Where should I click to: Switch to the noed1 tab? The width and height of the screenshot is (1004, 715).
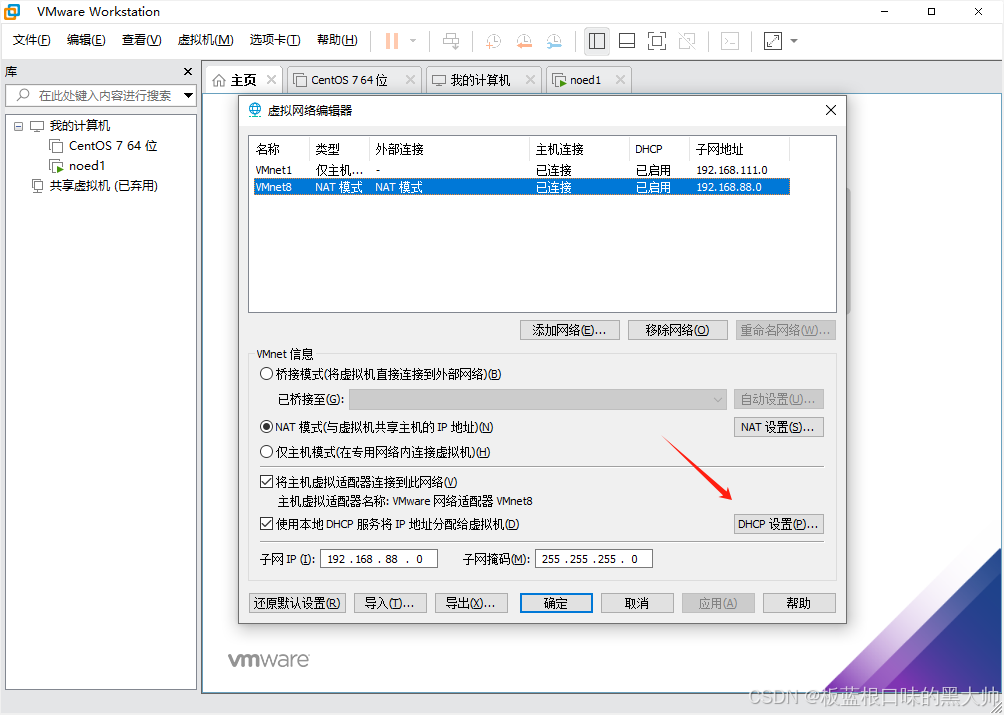[x=585, y=80]
